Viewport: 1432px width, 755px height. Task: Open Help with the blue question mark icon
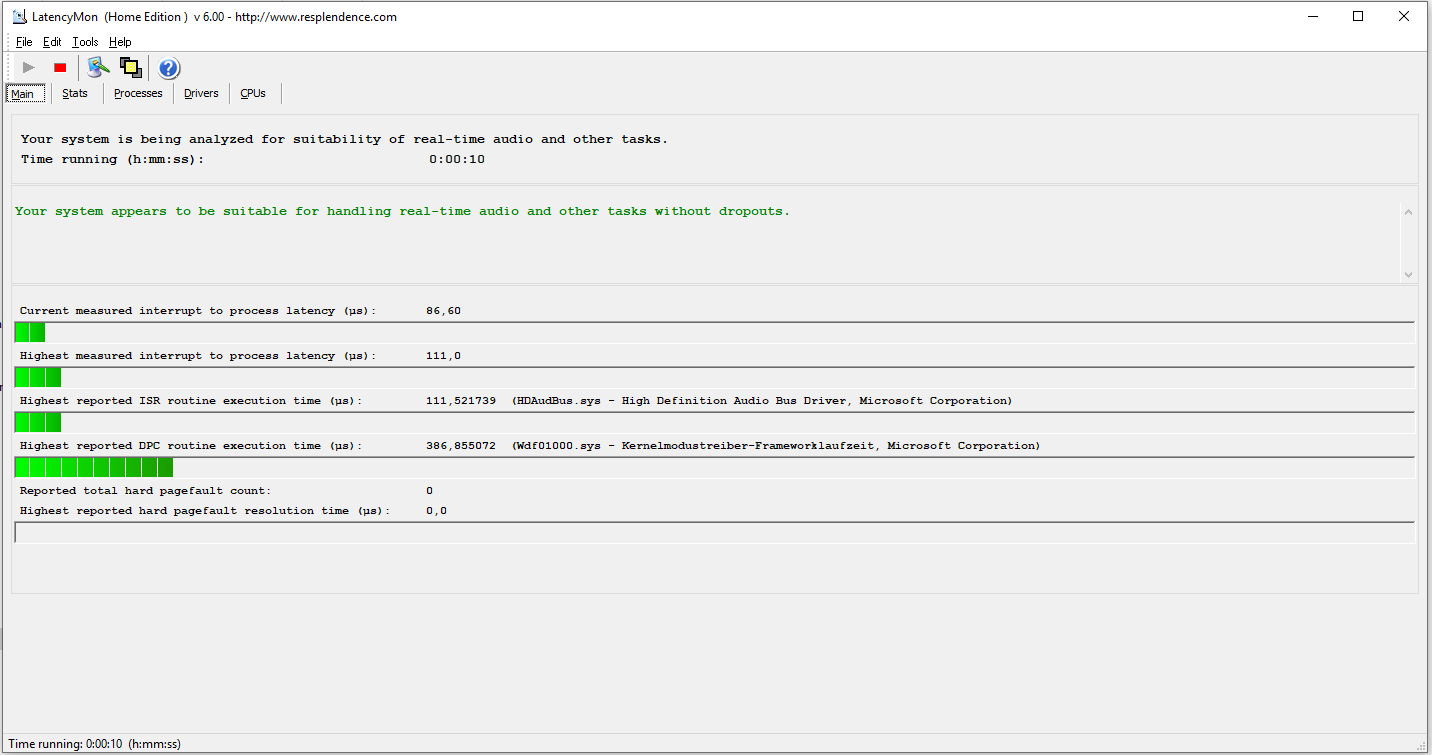169,68
